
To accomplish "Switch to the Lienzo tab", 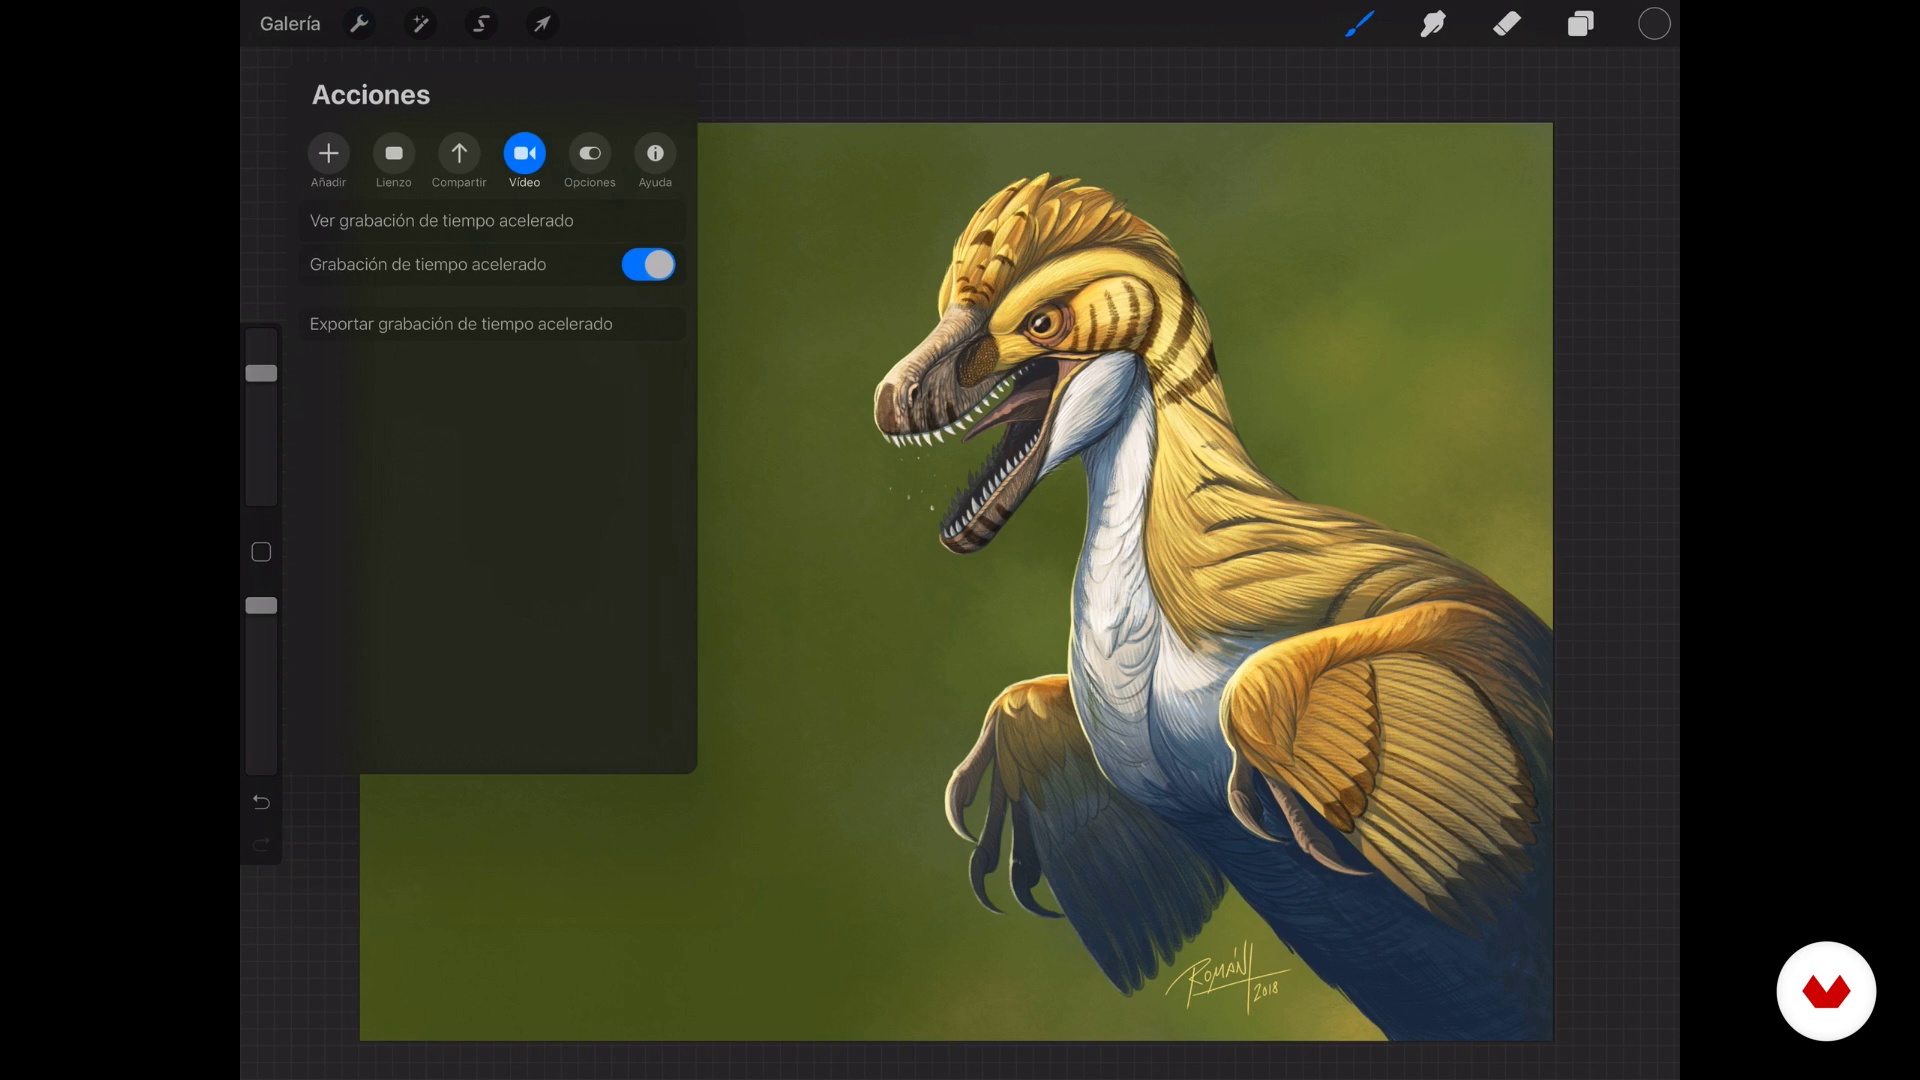I will [394, 161].
